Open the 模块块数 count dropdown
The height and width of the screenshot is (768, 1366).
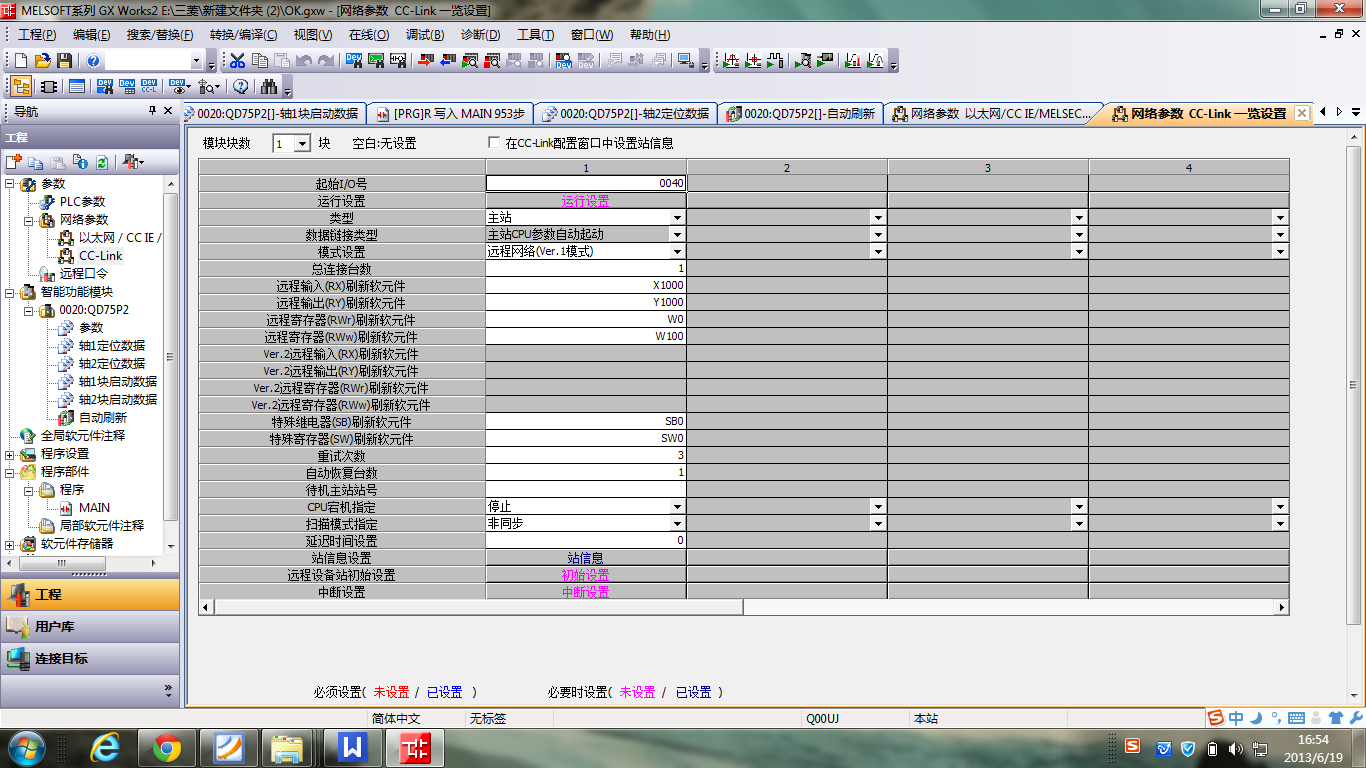point(302,144)
